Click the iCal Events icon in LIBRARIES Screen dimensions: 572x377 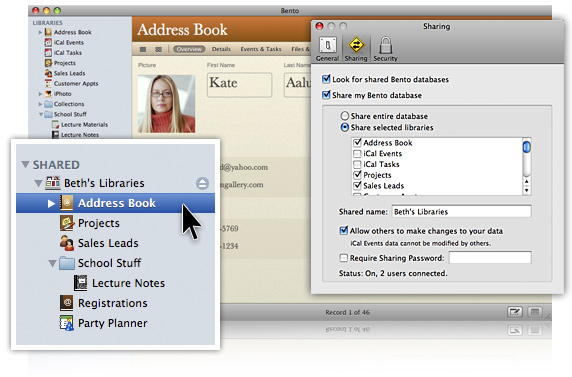tap(48, 42)
